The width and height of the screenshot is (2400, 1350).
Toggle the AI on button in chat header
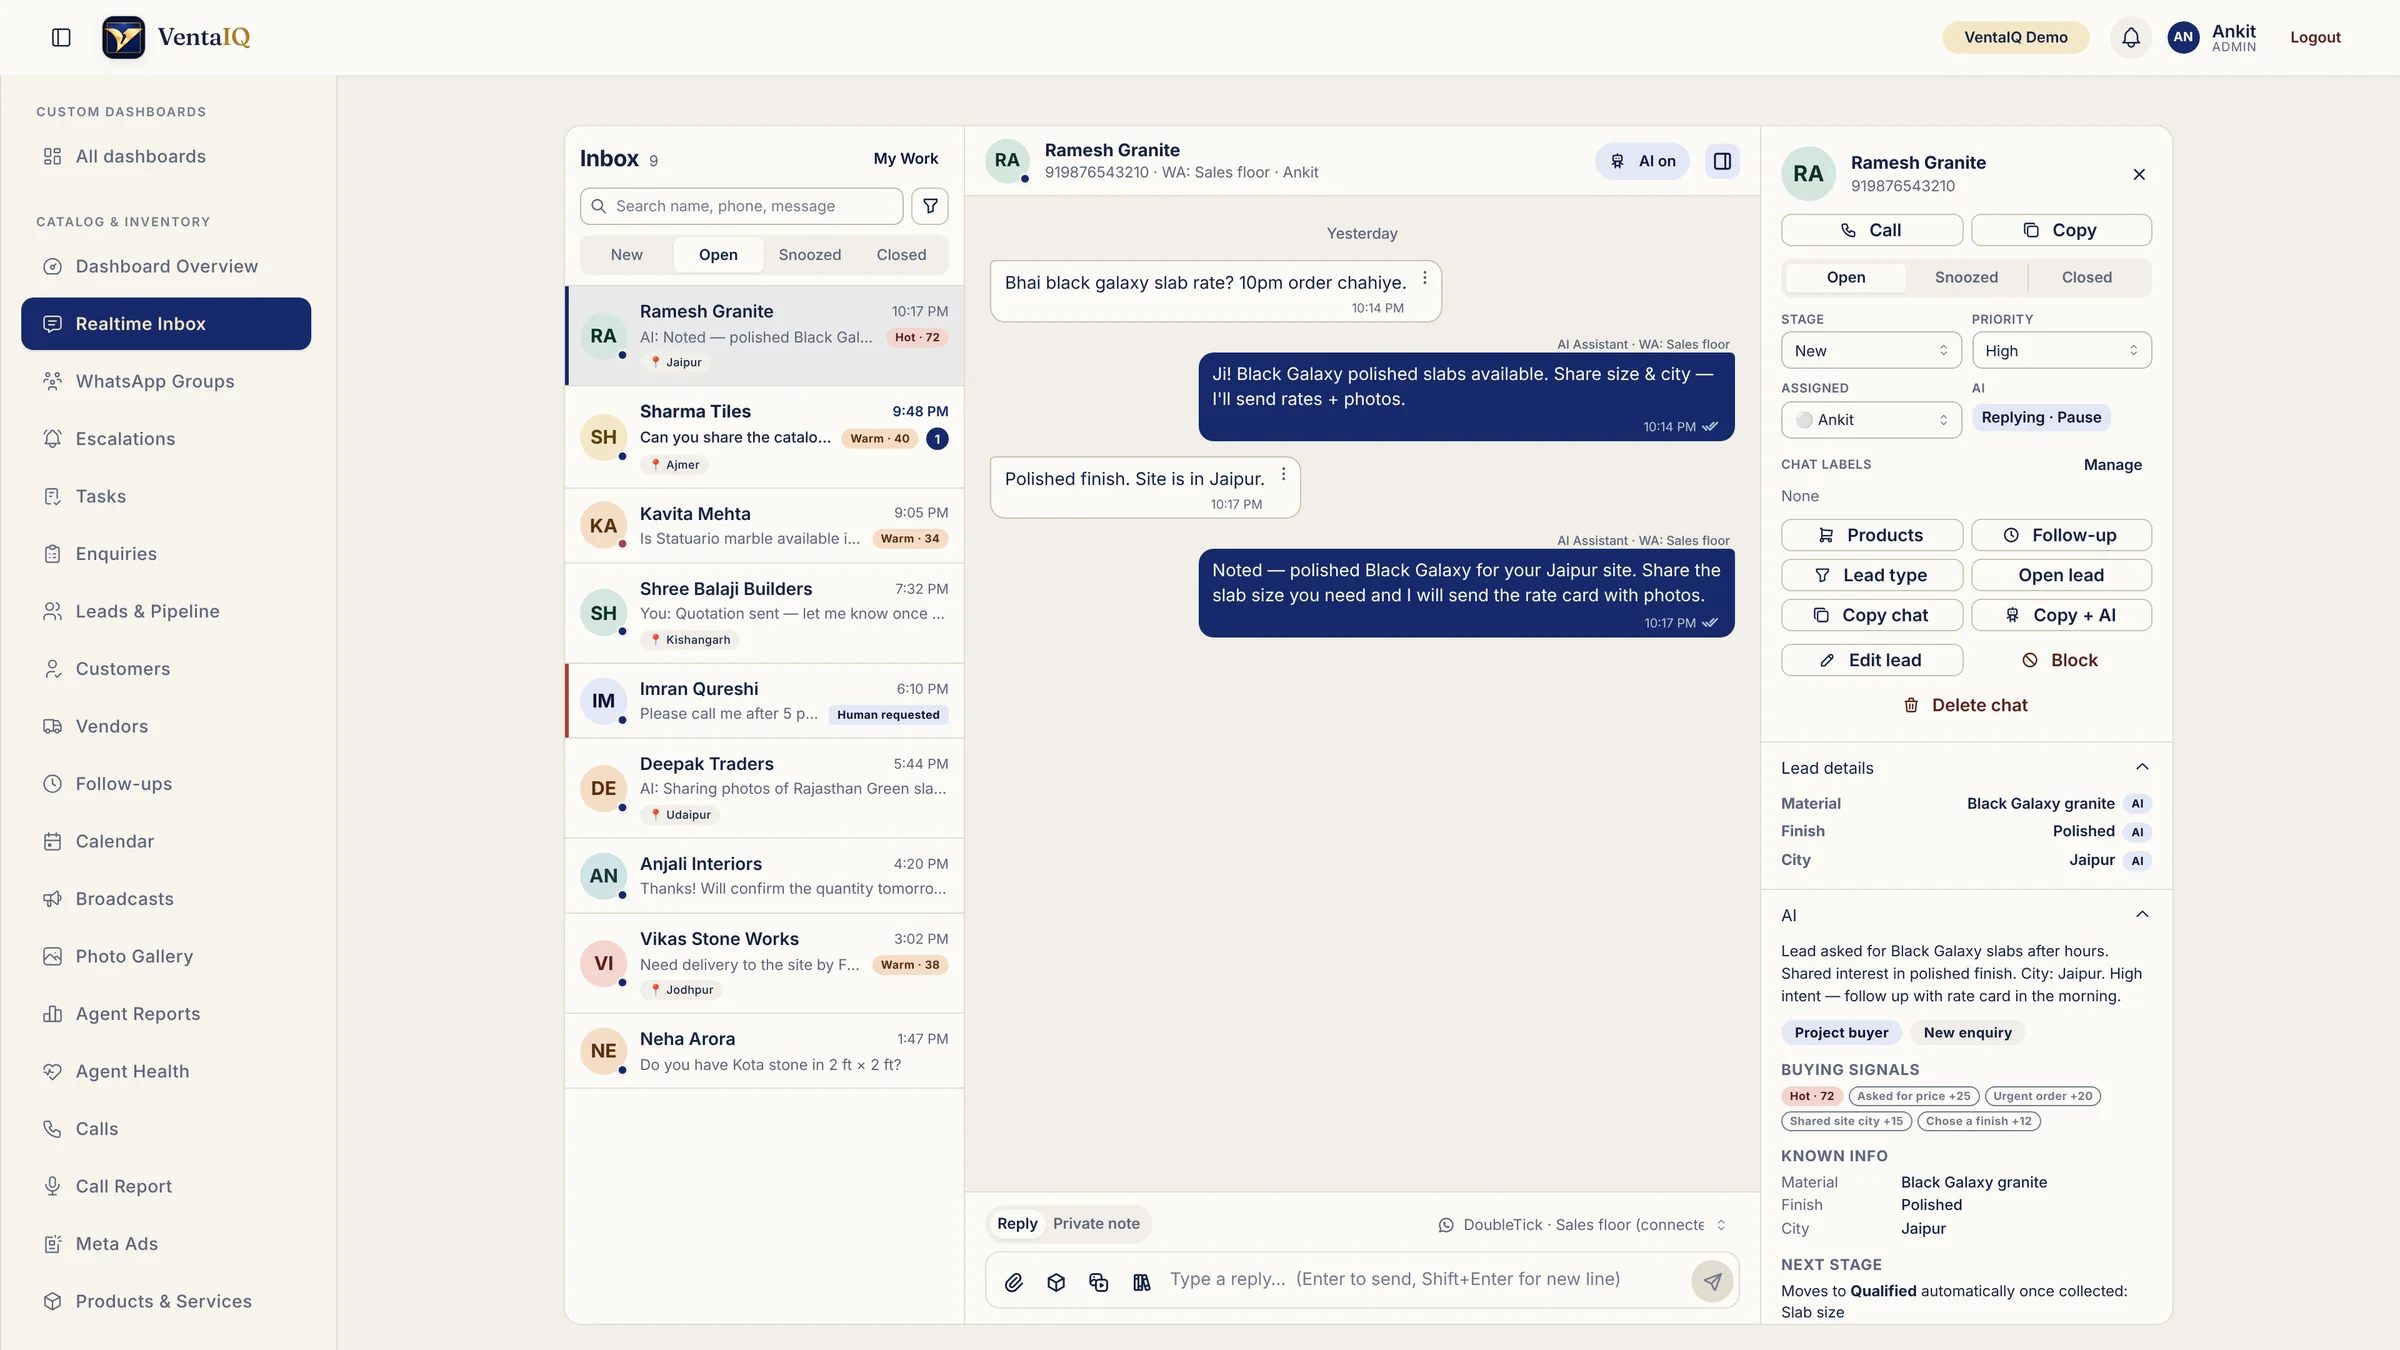click(x=1642, y=161)
